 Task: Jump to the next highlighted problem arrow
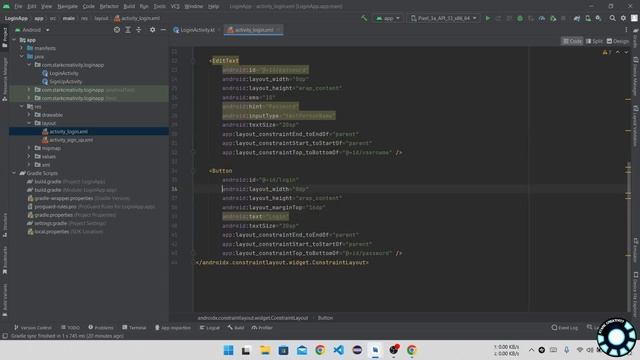click(626, 52)
